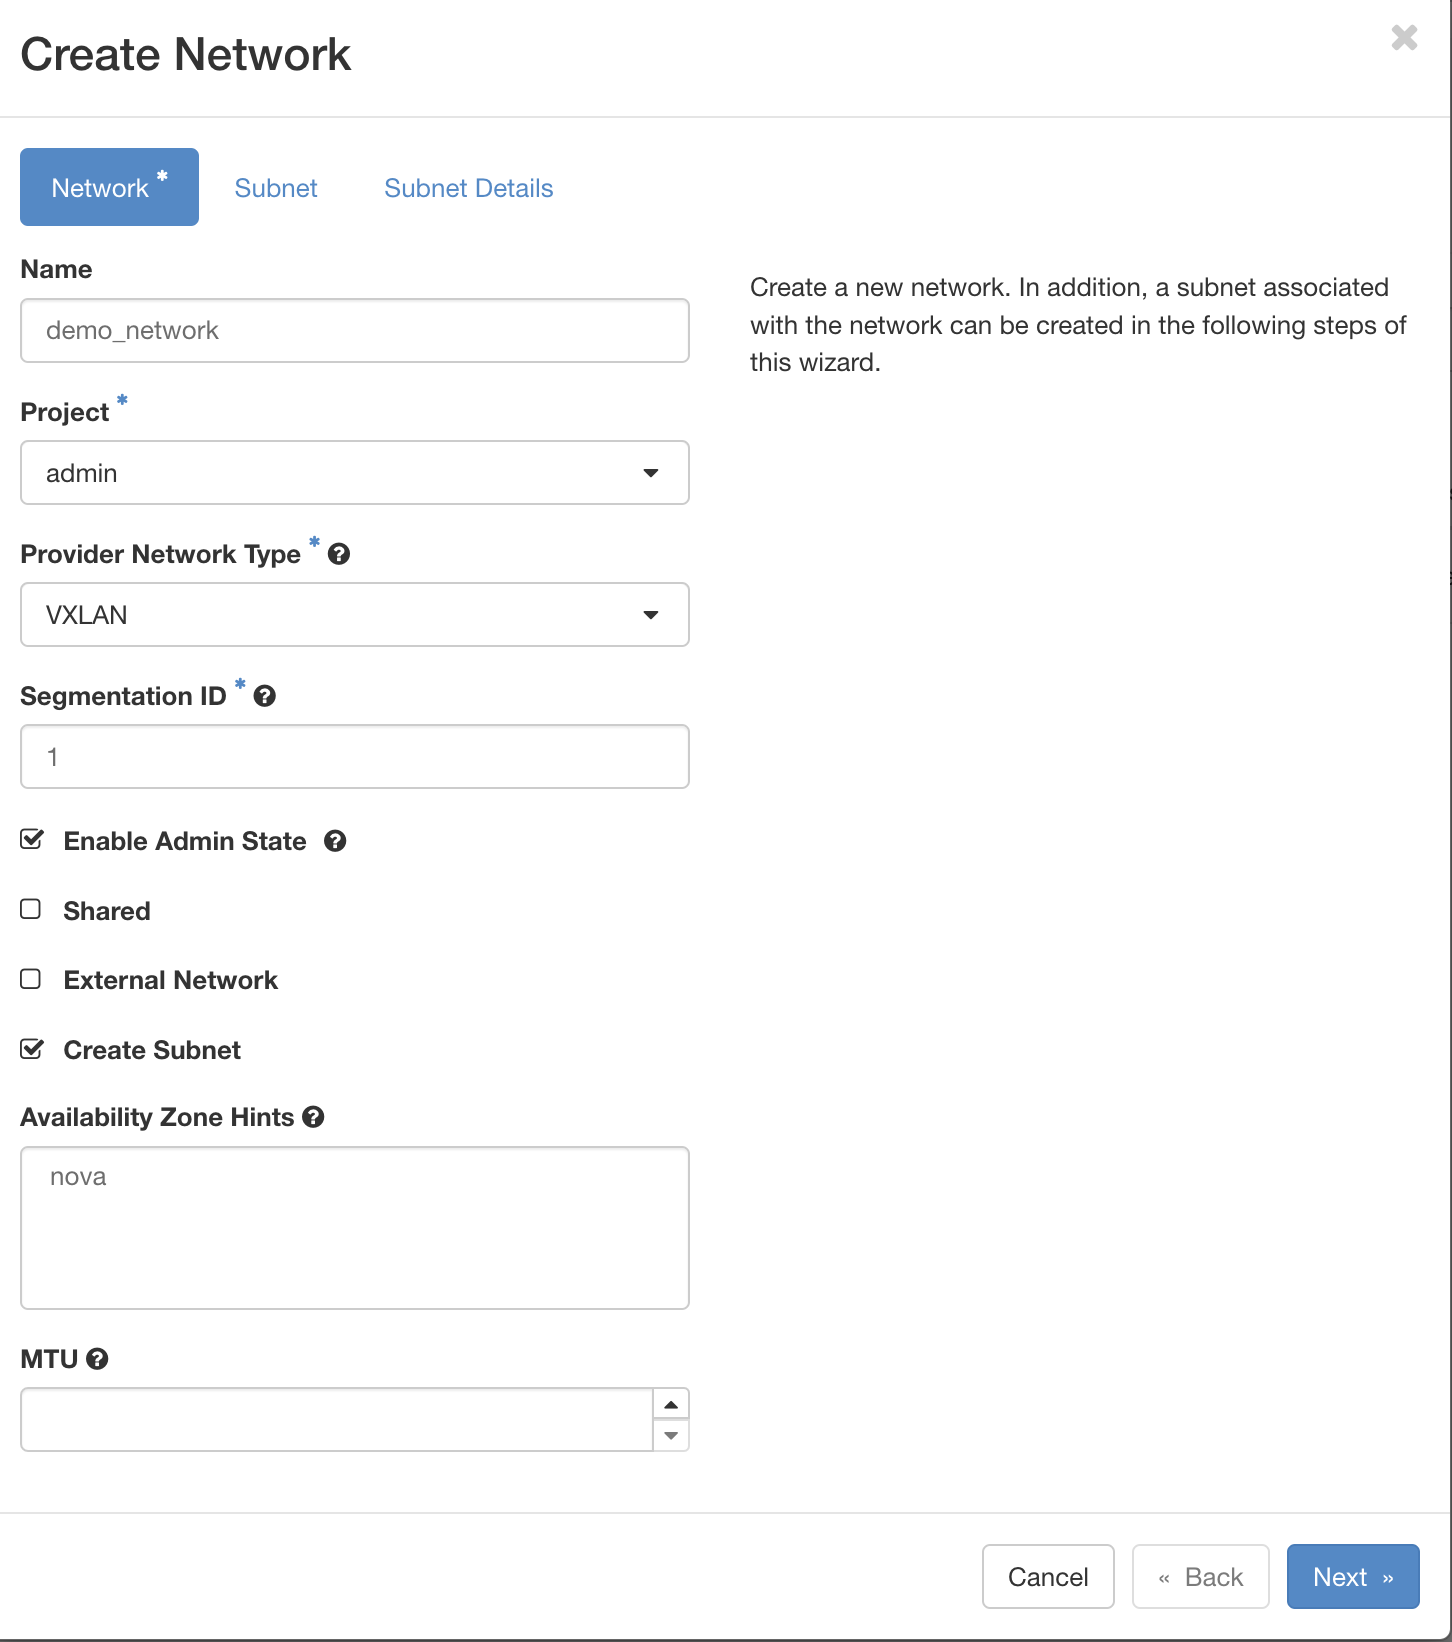Click the MTU help question icon
The width and height of the screenshot is (1452, 1642).
pos(97,1359)
